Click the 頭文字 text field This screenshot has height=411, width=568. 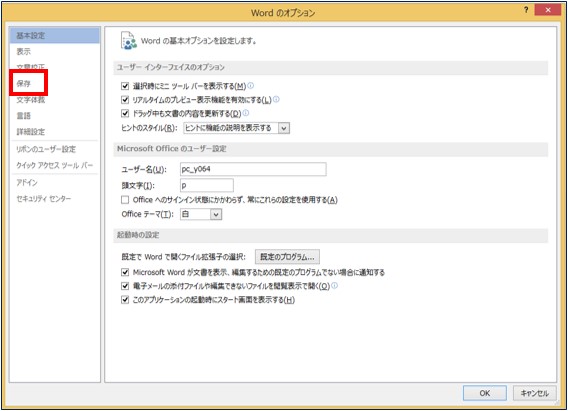coord(207,185)
